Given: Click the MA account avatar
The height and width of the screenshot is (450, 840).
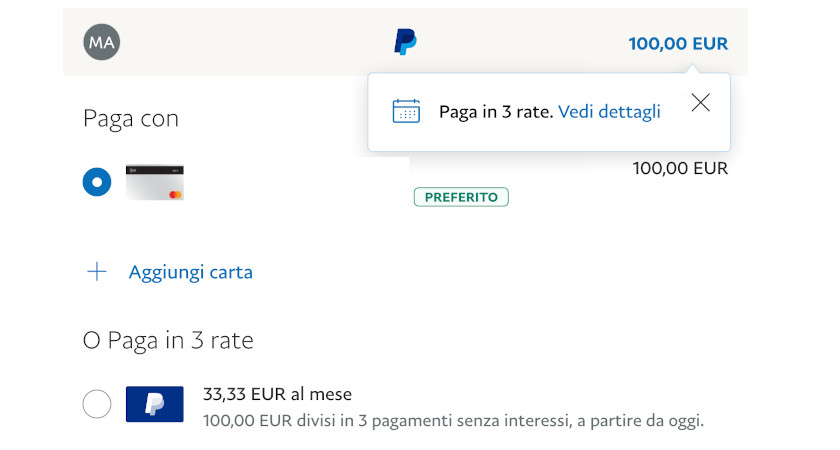Looking at the screenshot, I should click(101, 42).
